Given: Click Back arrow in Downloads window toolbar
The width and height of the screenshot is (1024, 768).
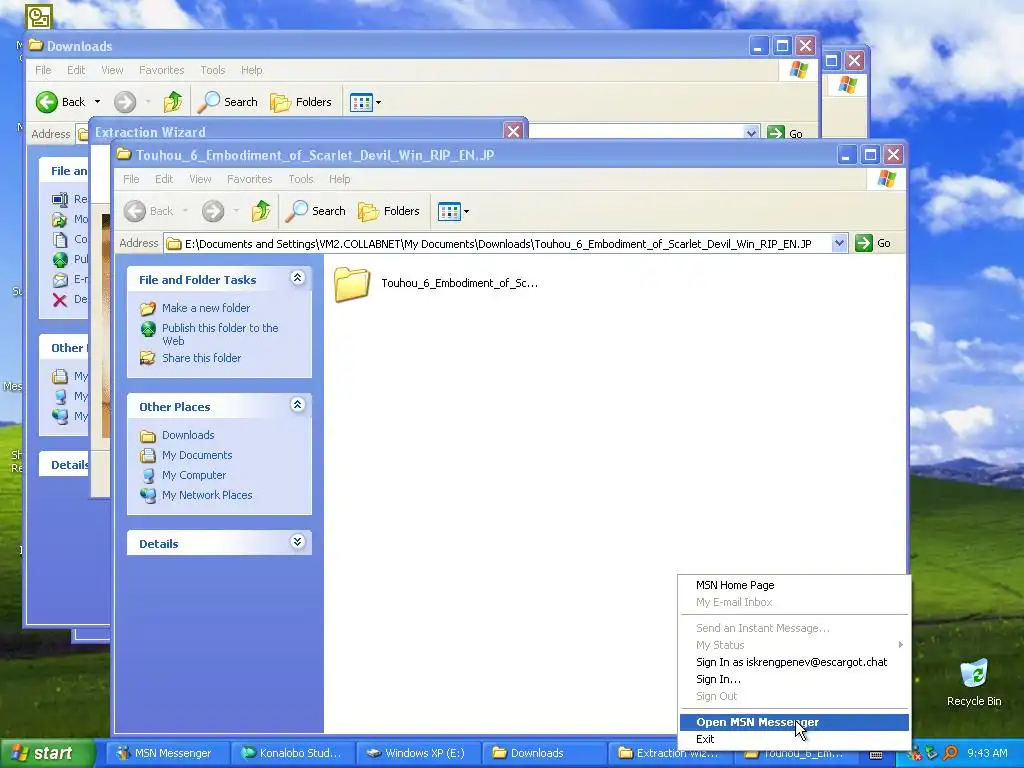Looking at the screenshot, I should [46, 102].
